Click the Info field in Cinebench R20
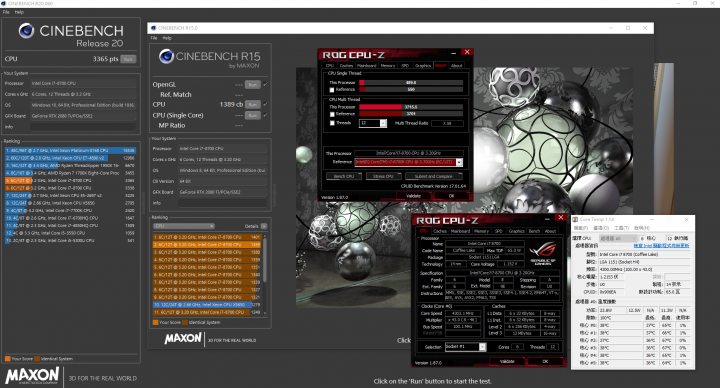This screenshot has height=388, width=720. tap(83, 127)
